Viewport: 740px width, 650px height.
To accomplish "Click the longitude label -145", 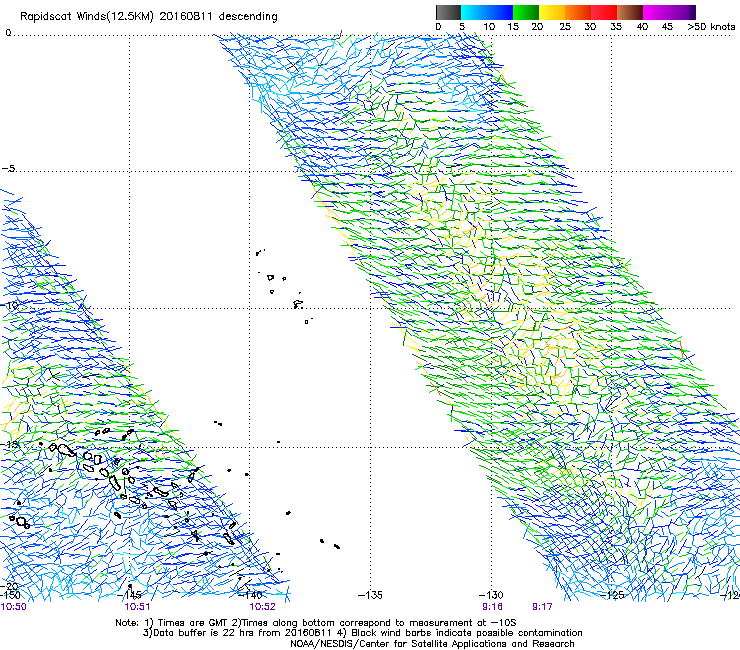I will click(x=131, y=595).
